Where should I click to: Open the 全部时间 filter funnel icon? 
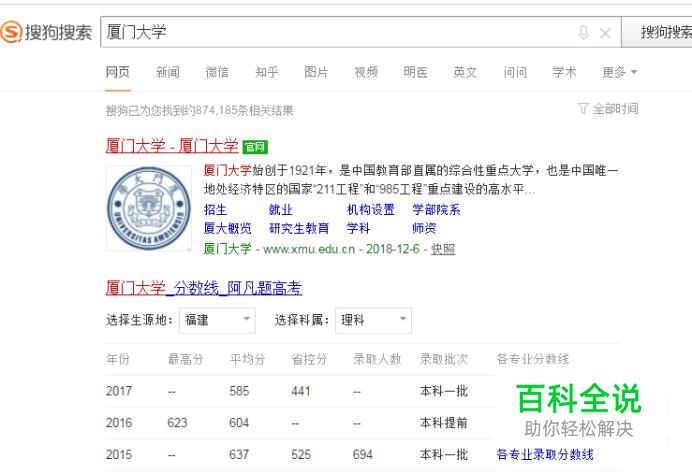(583, 108)
